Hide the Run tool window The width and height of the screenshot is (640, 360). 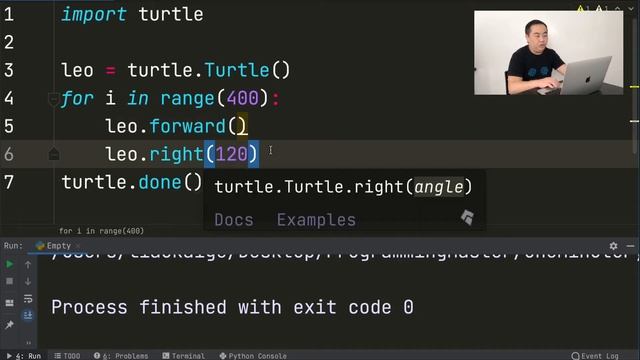coord(630,246)
